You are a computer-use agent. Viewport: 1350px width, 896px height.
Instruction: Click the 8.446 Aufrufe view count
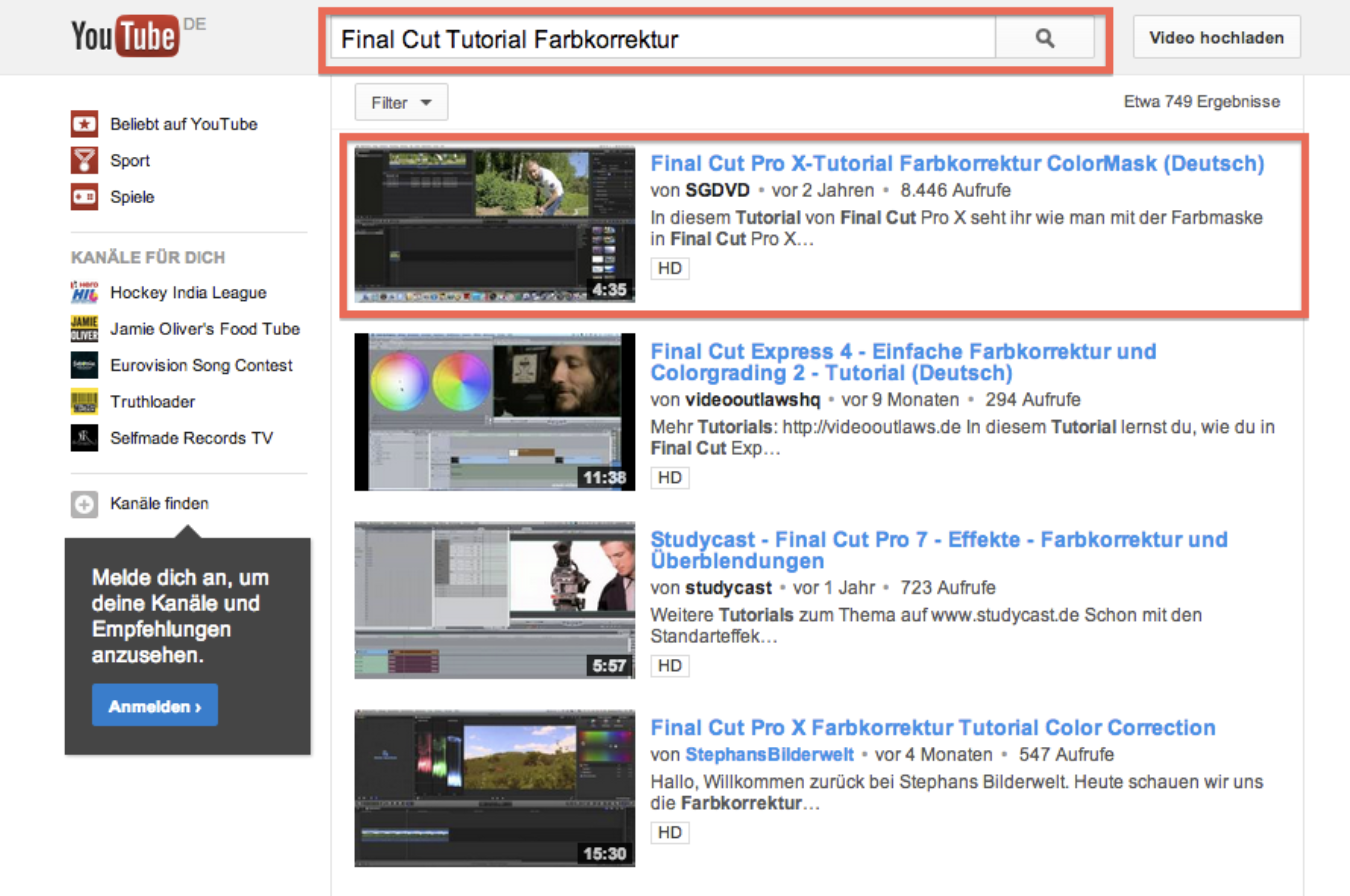[955, 190]
